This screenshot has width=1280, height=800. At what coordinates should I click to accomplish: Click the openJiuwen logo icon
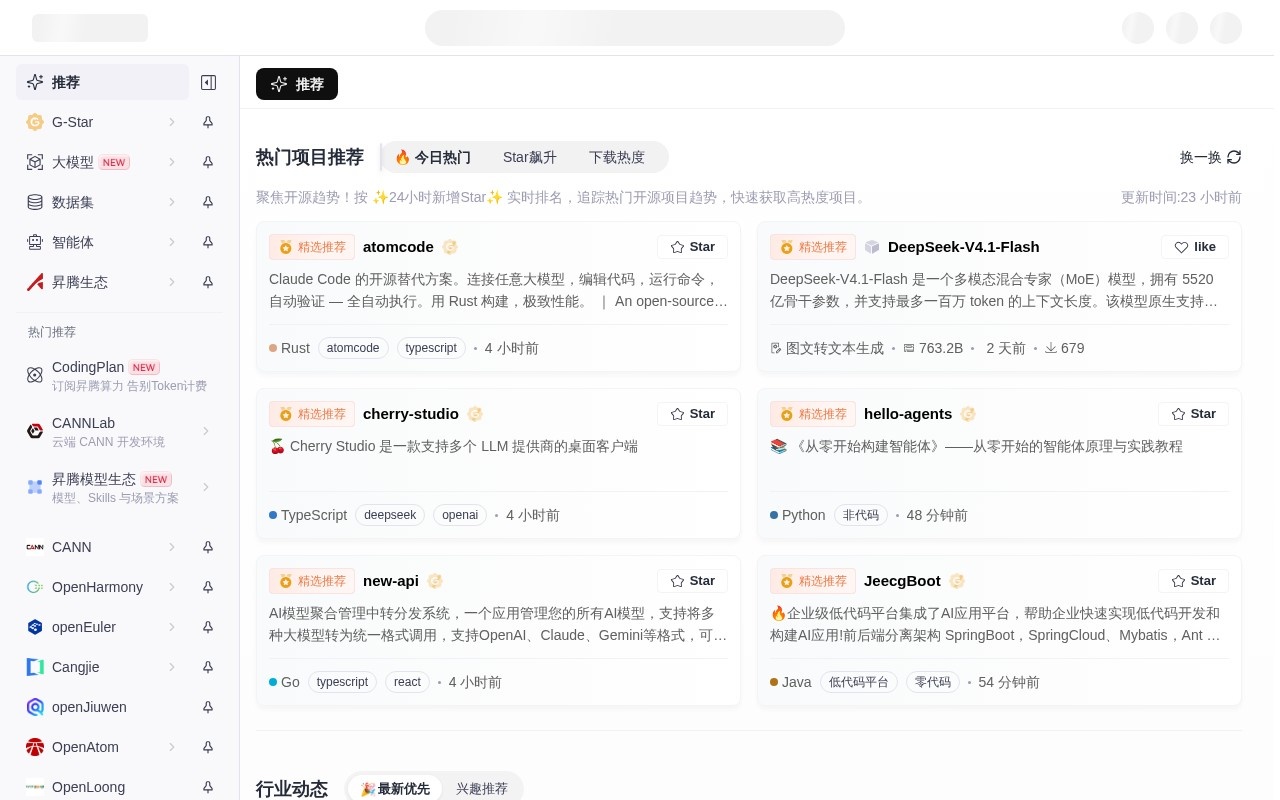[x=35, y=707]
